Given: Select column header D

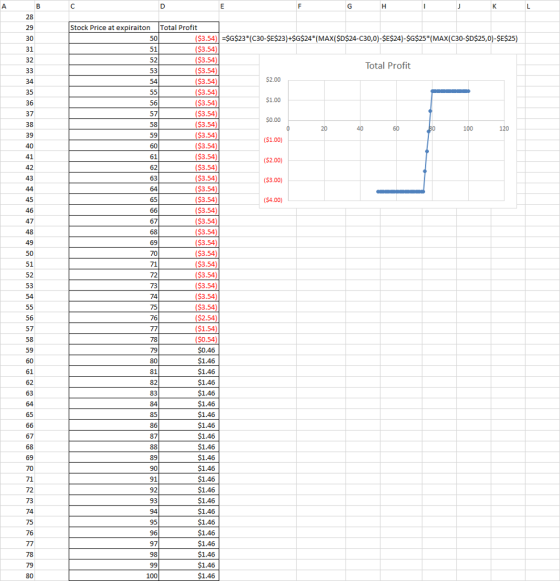Looking at the screenshot, I should (x=189, y=6).
